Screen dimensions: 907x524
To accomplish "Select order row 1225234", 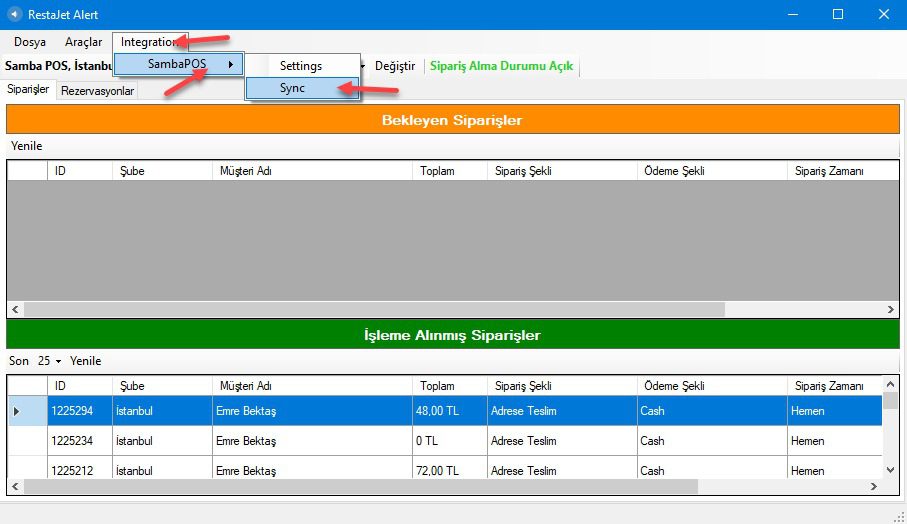I will (80, 441).
